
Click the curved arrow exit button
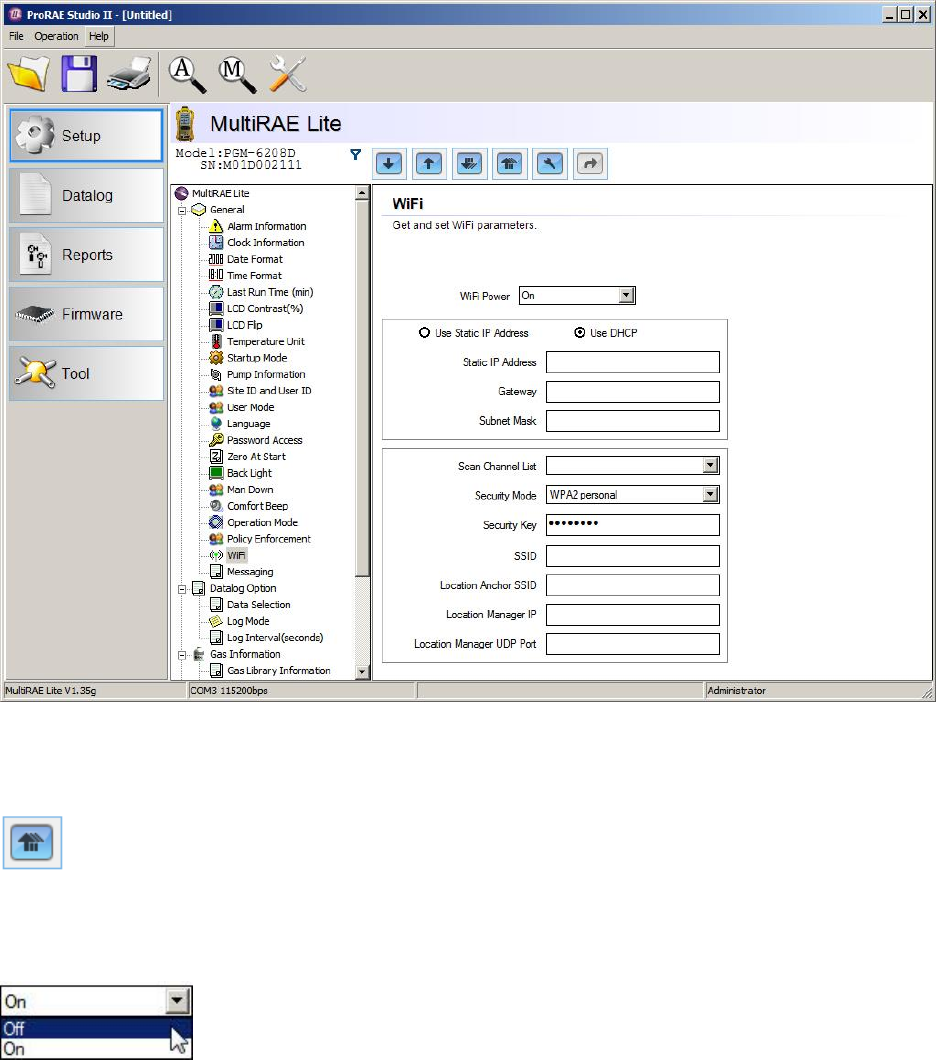click(590, 164)
